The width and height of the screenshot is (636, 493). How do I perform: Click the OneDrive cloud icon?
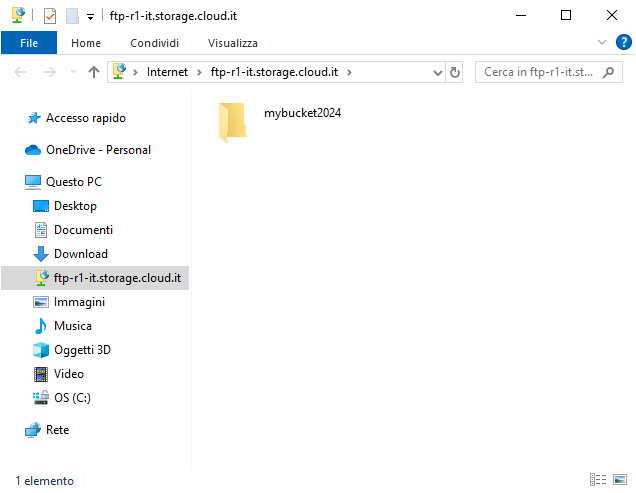pyautogui.click(x=33, y=151)
